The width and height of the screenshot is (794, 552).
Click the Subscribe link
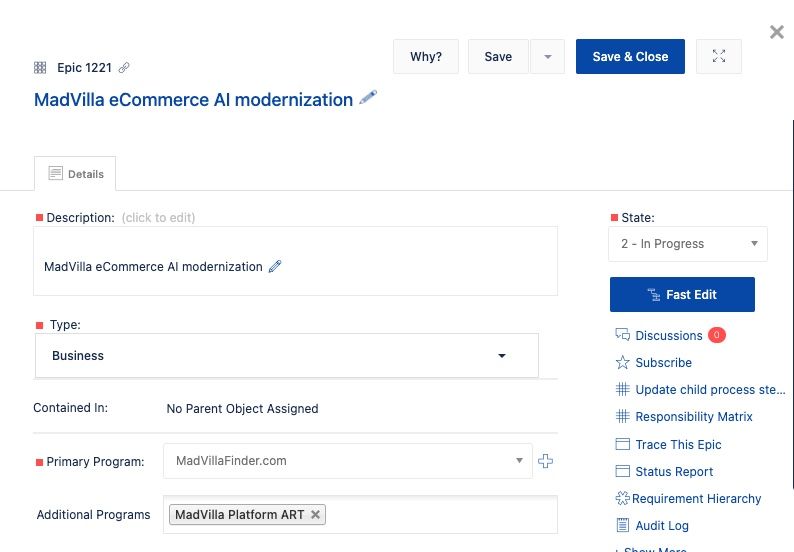coord(663,363)
